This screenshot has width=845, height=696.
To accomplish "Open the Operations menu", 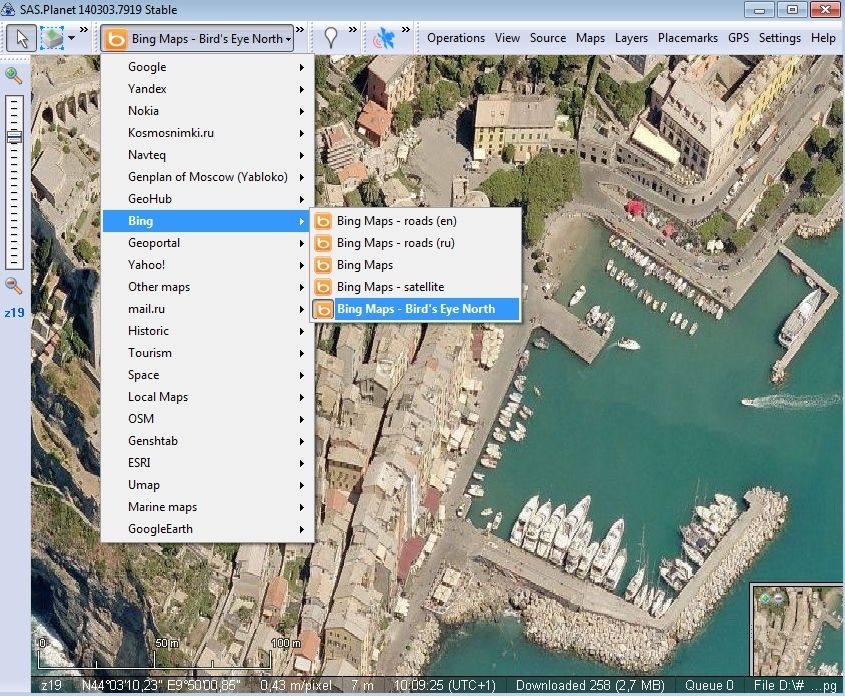I will (456, 38).
